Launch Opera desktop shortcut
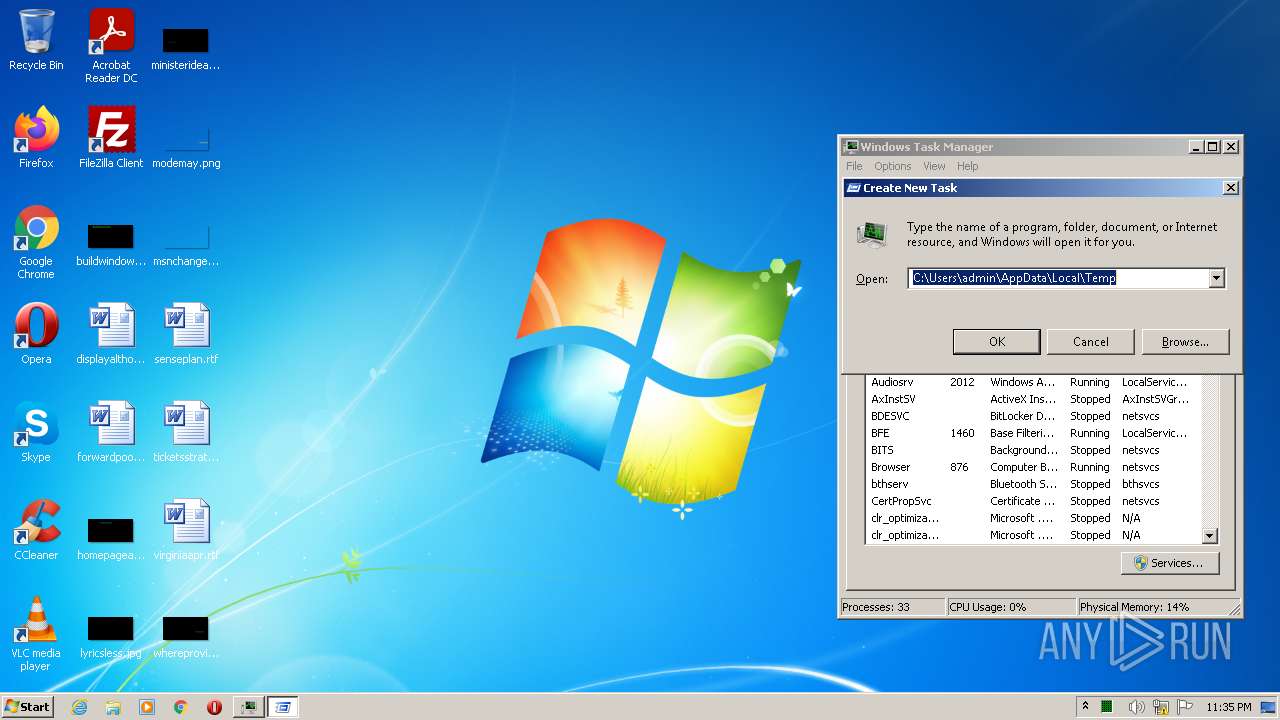 pos(36,334)
